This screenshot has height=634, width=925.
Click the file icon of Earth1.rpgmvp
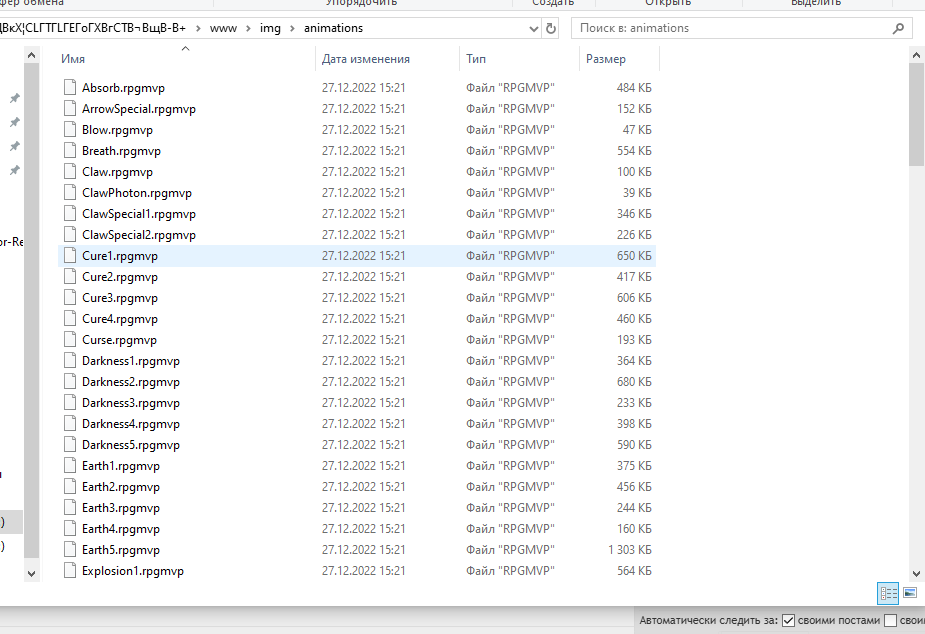click(x=70, y=465)
